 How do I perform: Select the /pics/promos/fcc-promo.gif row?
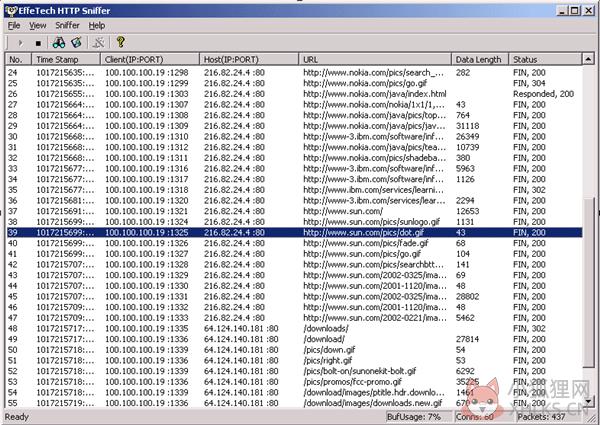pyautogui.click(x=295, y=382)
